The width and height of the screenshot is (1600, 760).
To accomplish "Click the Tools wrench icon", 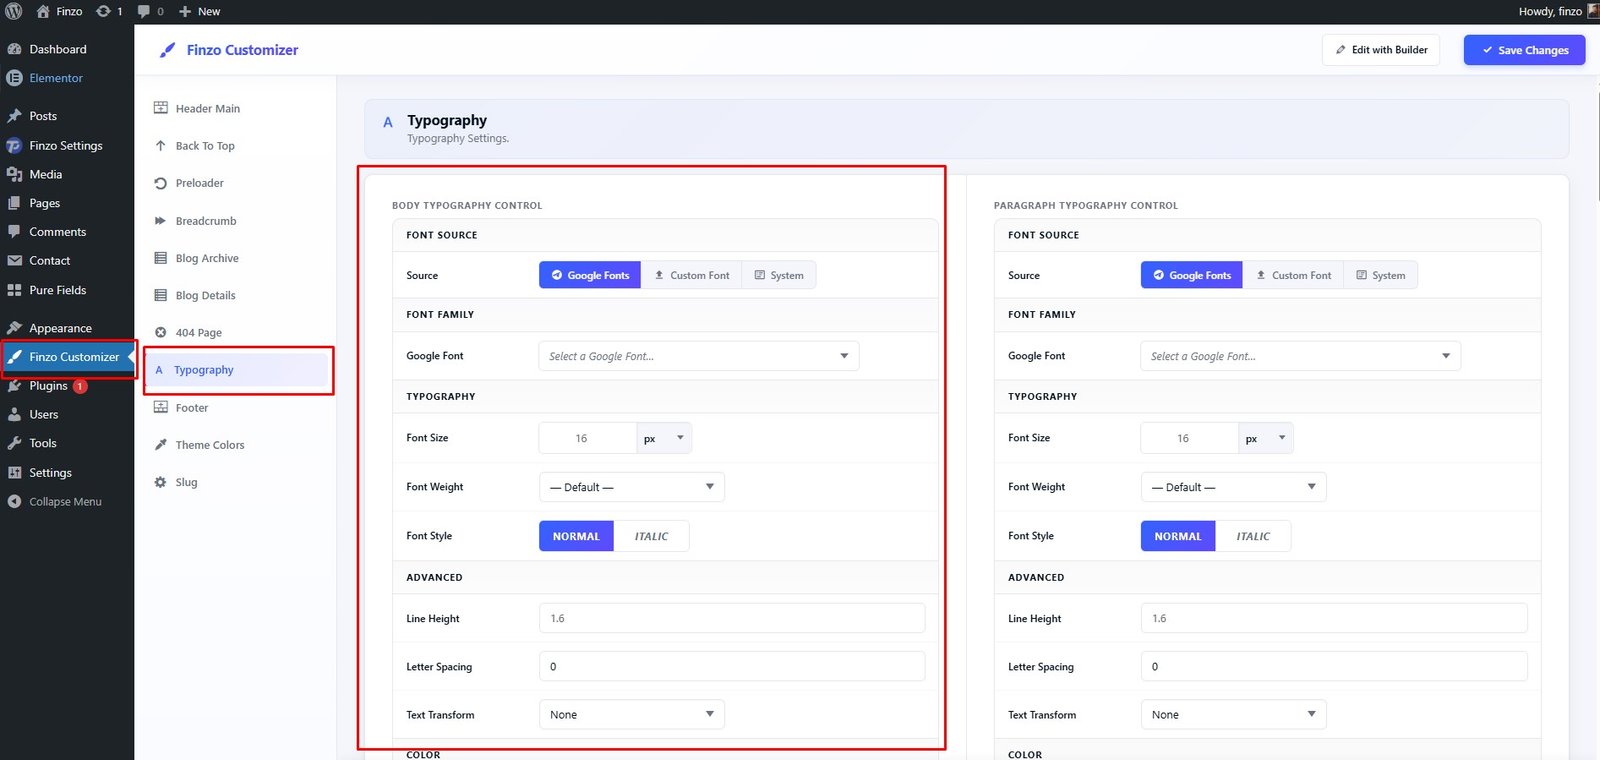I will [14, 443].
